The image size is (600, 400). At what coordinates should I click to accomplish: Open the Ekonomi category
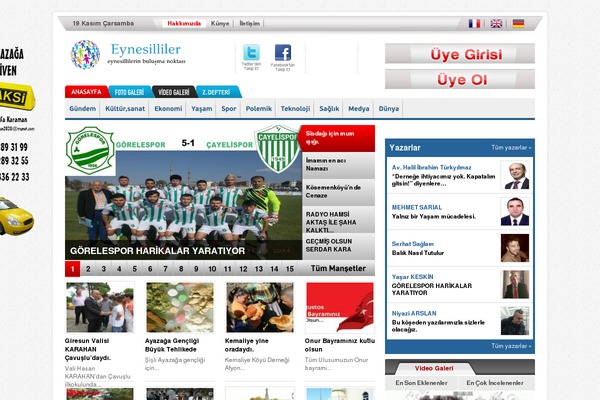(x=168, y=108)
